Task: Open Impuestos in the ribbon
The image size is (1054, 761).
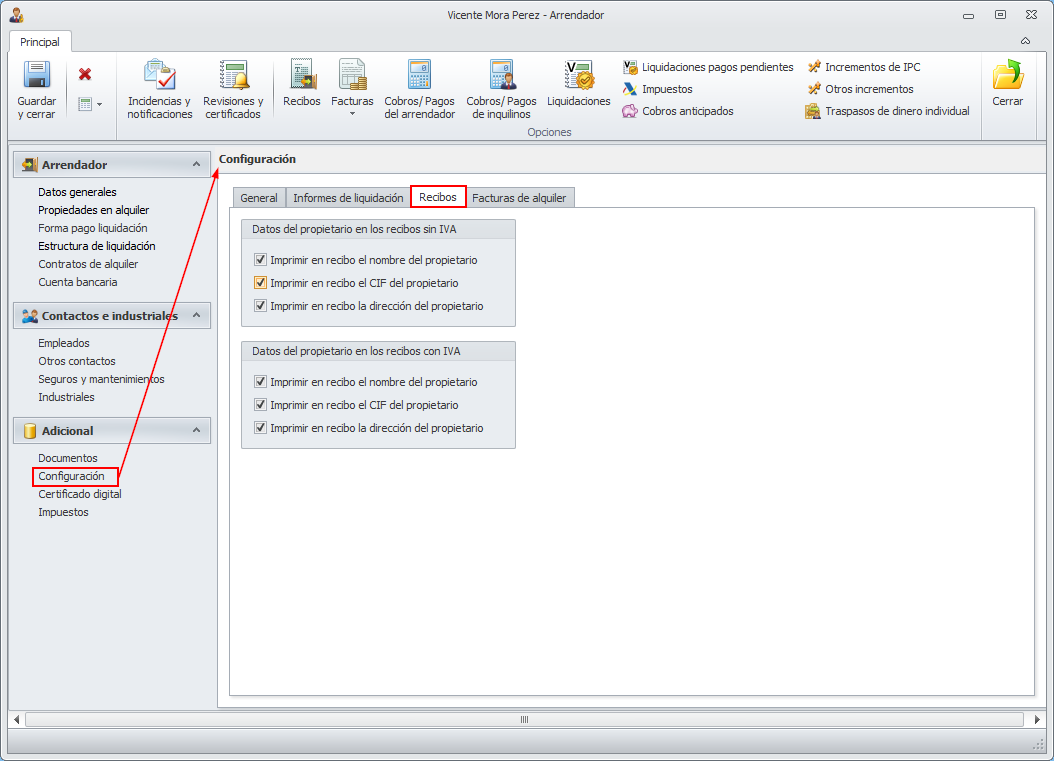Action: point(657,89)
